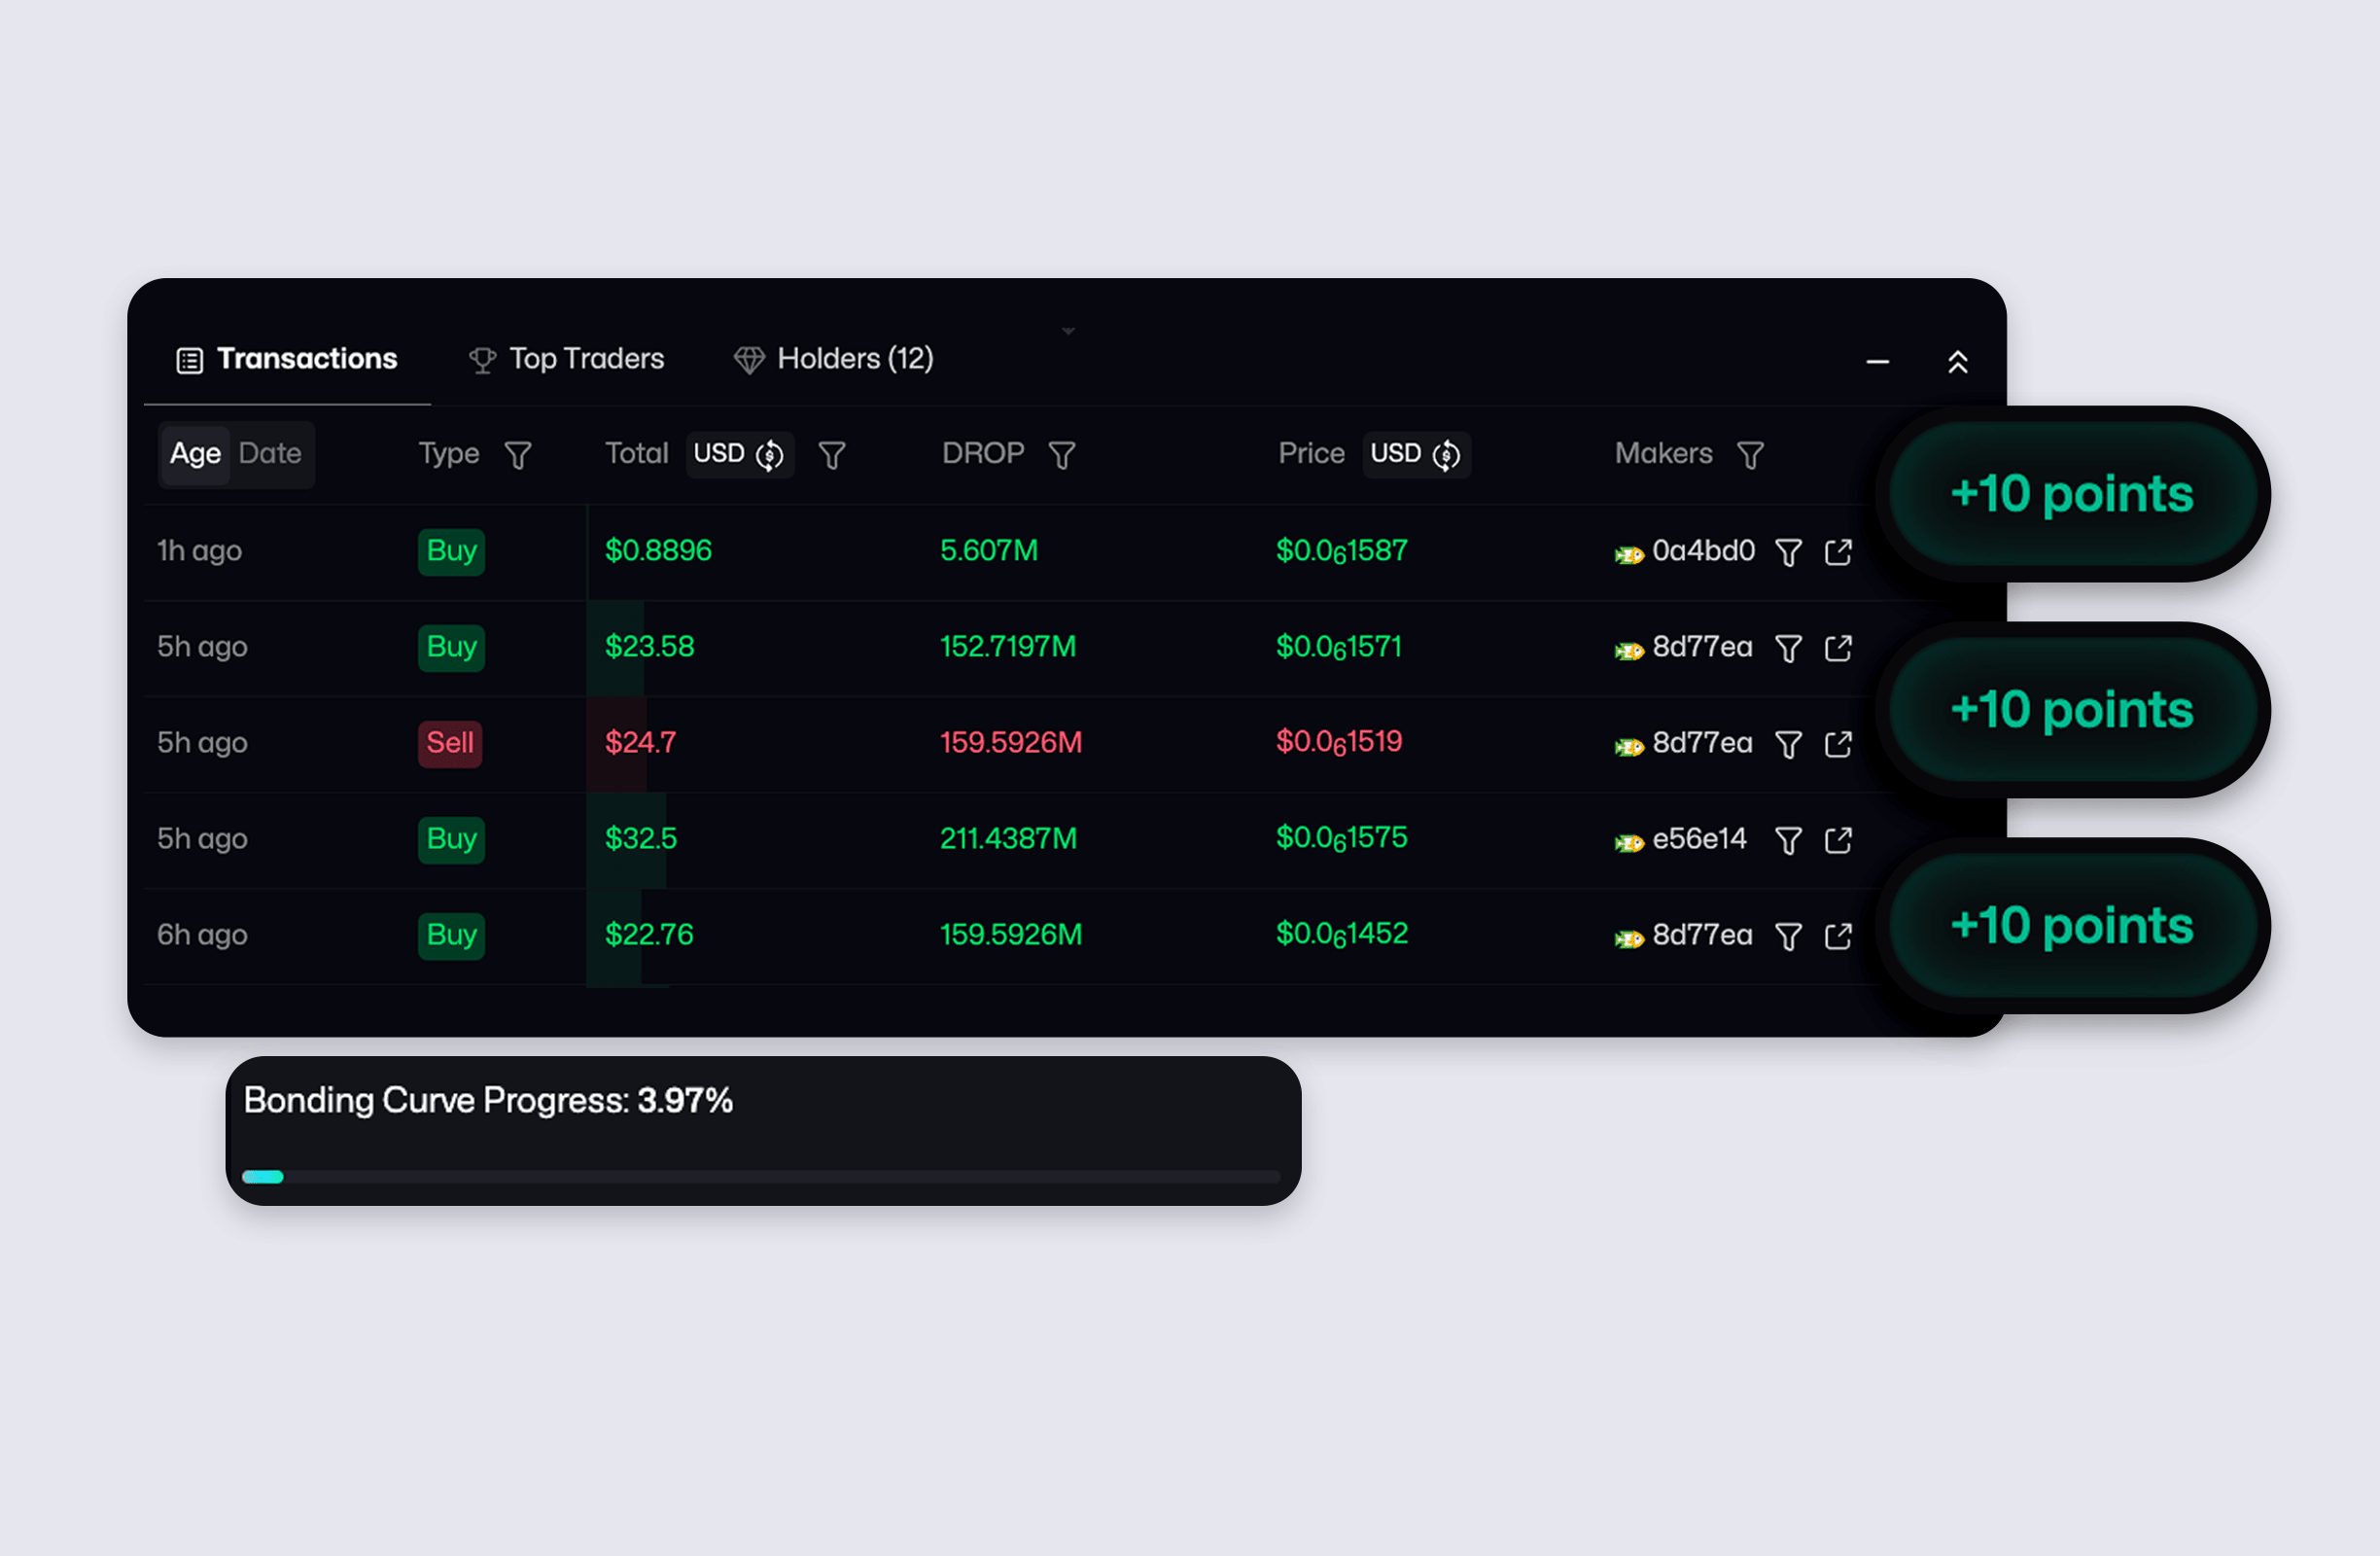Click the Total column filter funnel

point(832,456)
